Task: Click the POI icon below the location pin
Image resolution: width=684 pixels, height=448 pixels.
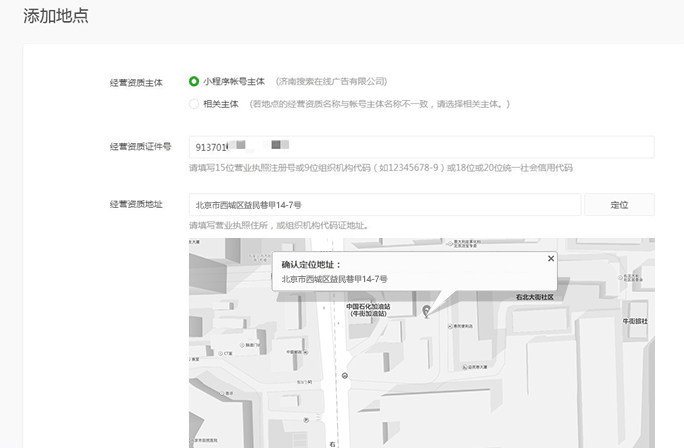Action: (449, 325)
